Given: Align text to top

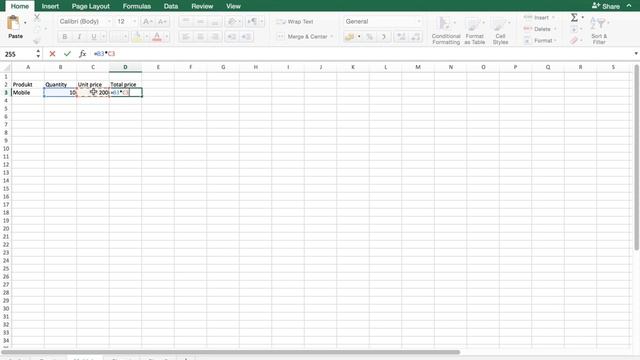Looking at the screenshot, I should [186, 21].
